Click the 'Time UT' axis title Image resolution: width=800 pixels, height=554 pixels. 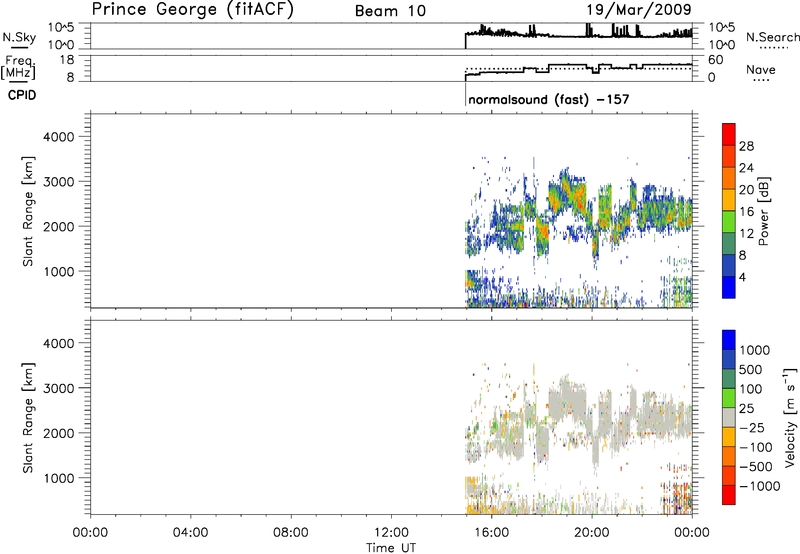coord(391,548)
